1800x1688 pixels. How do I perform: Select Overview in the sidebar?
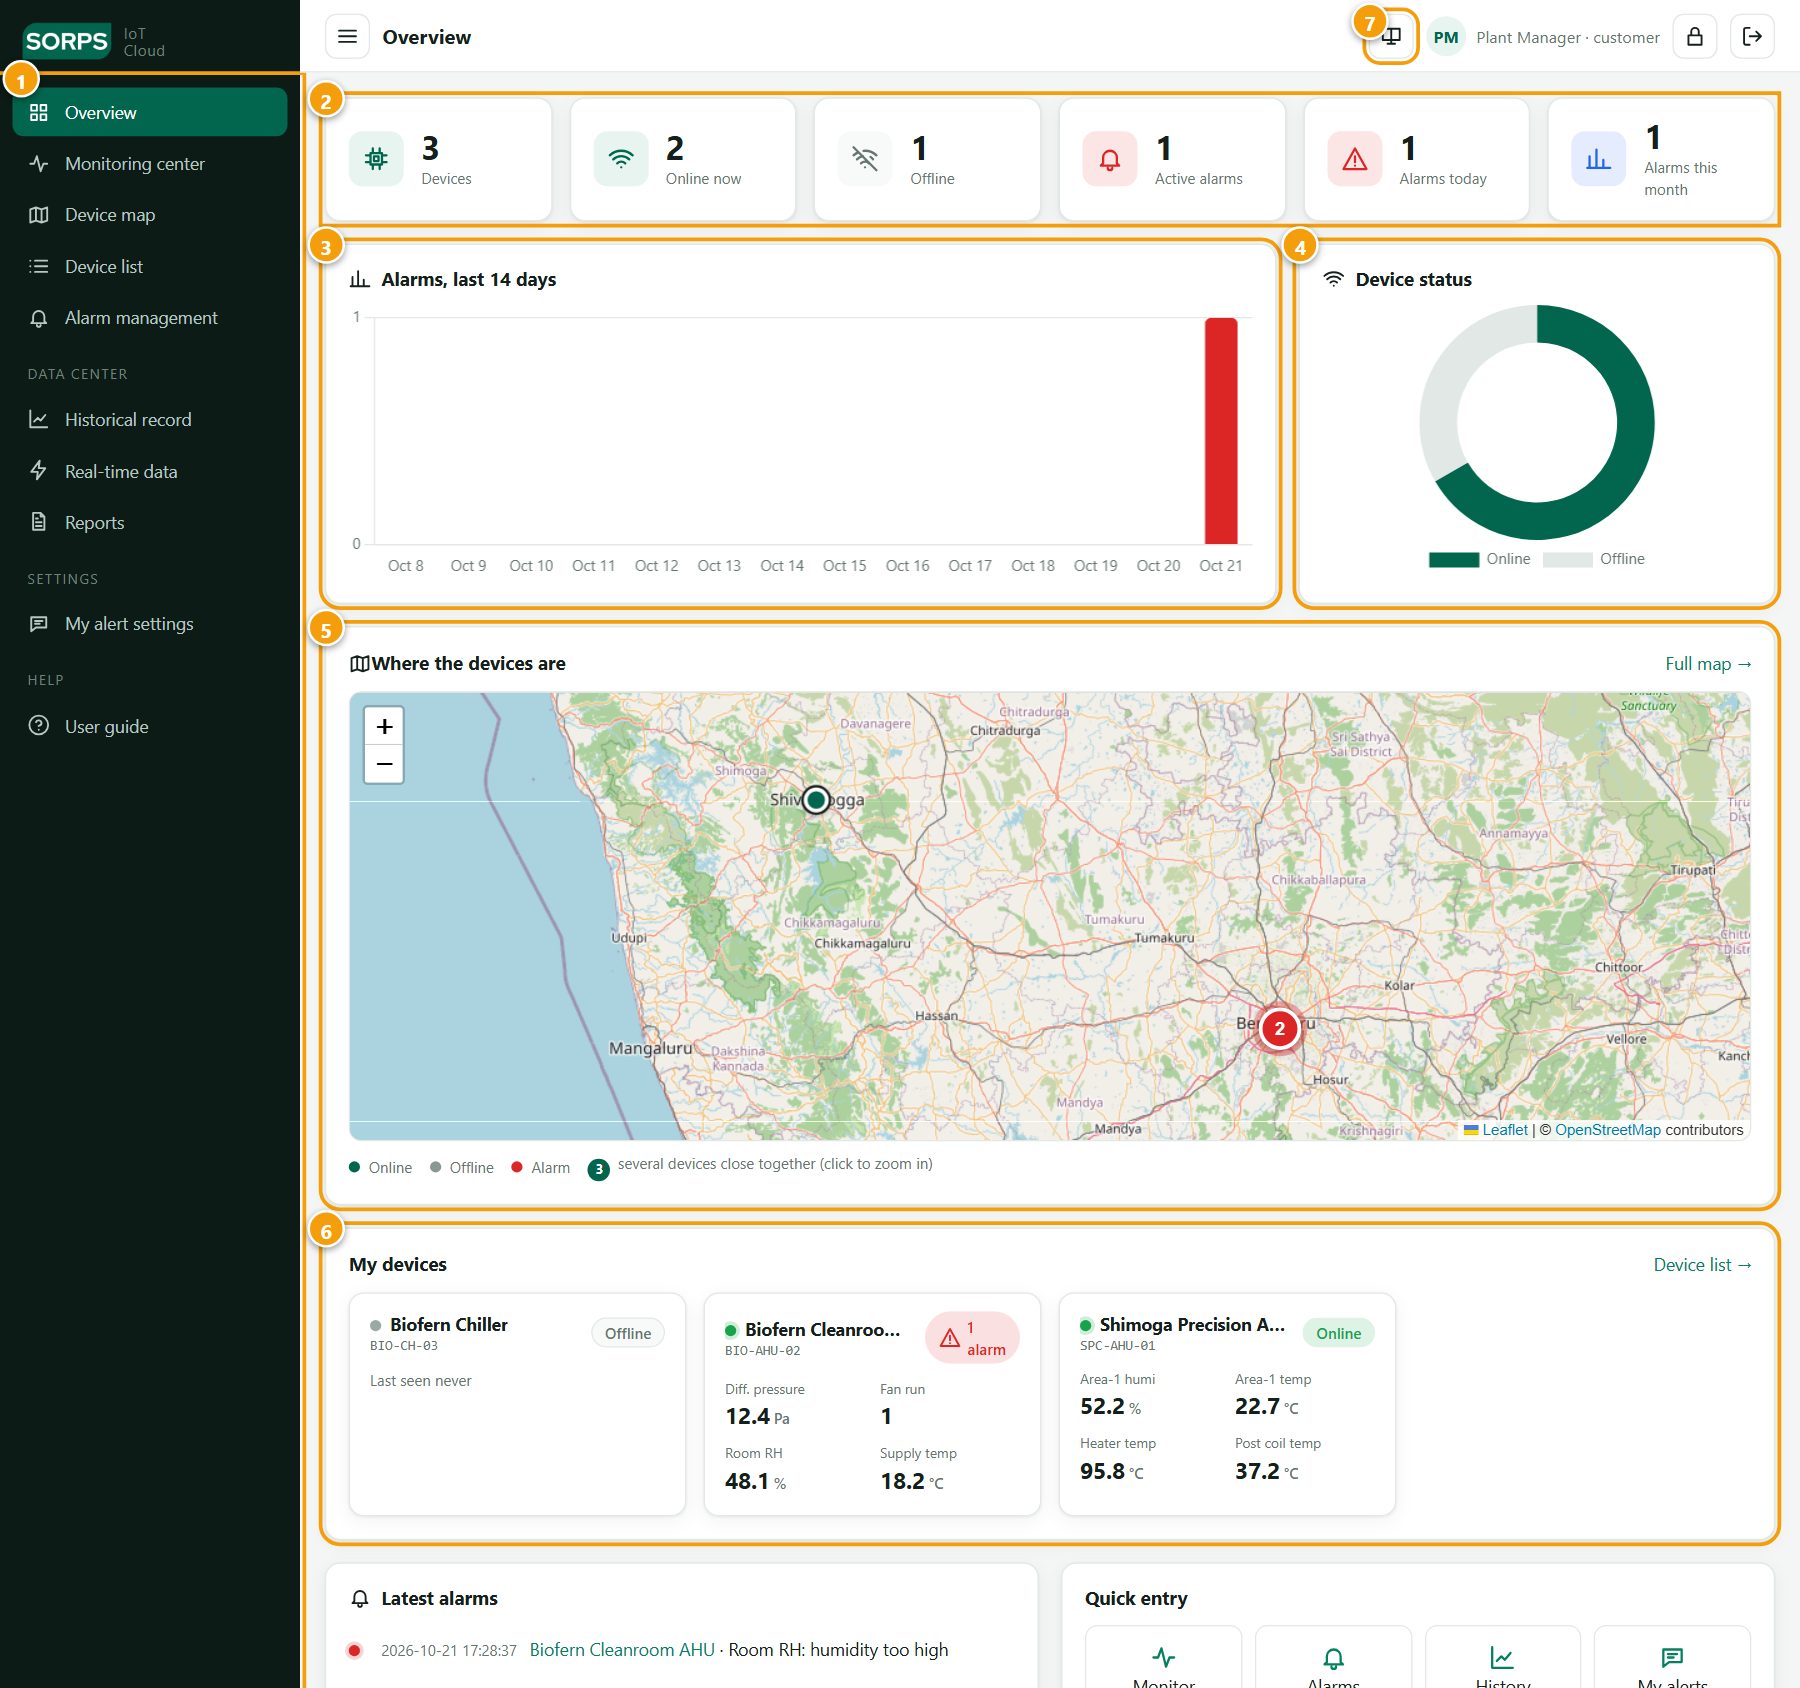150,113
